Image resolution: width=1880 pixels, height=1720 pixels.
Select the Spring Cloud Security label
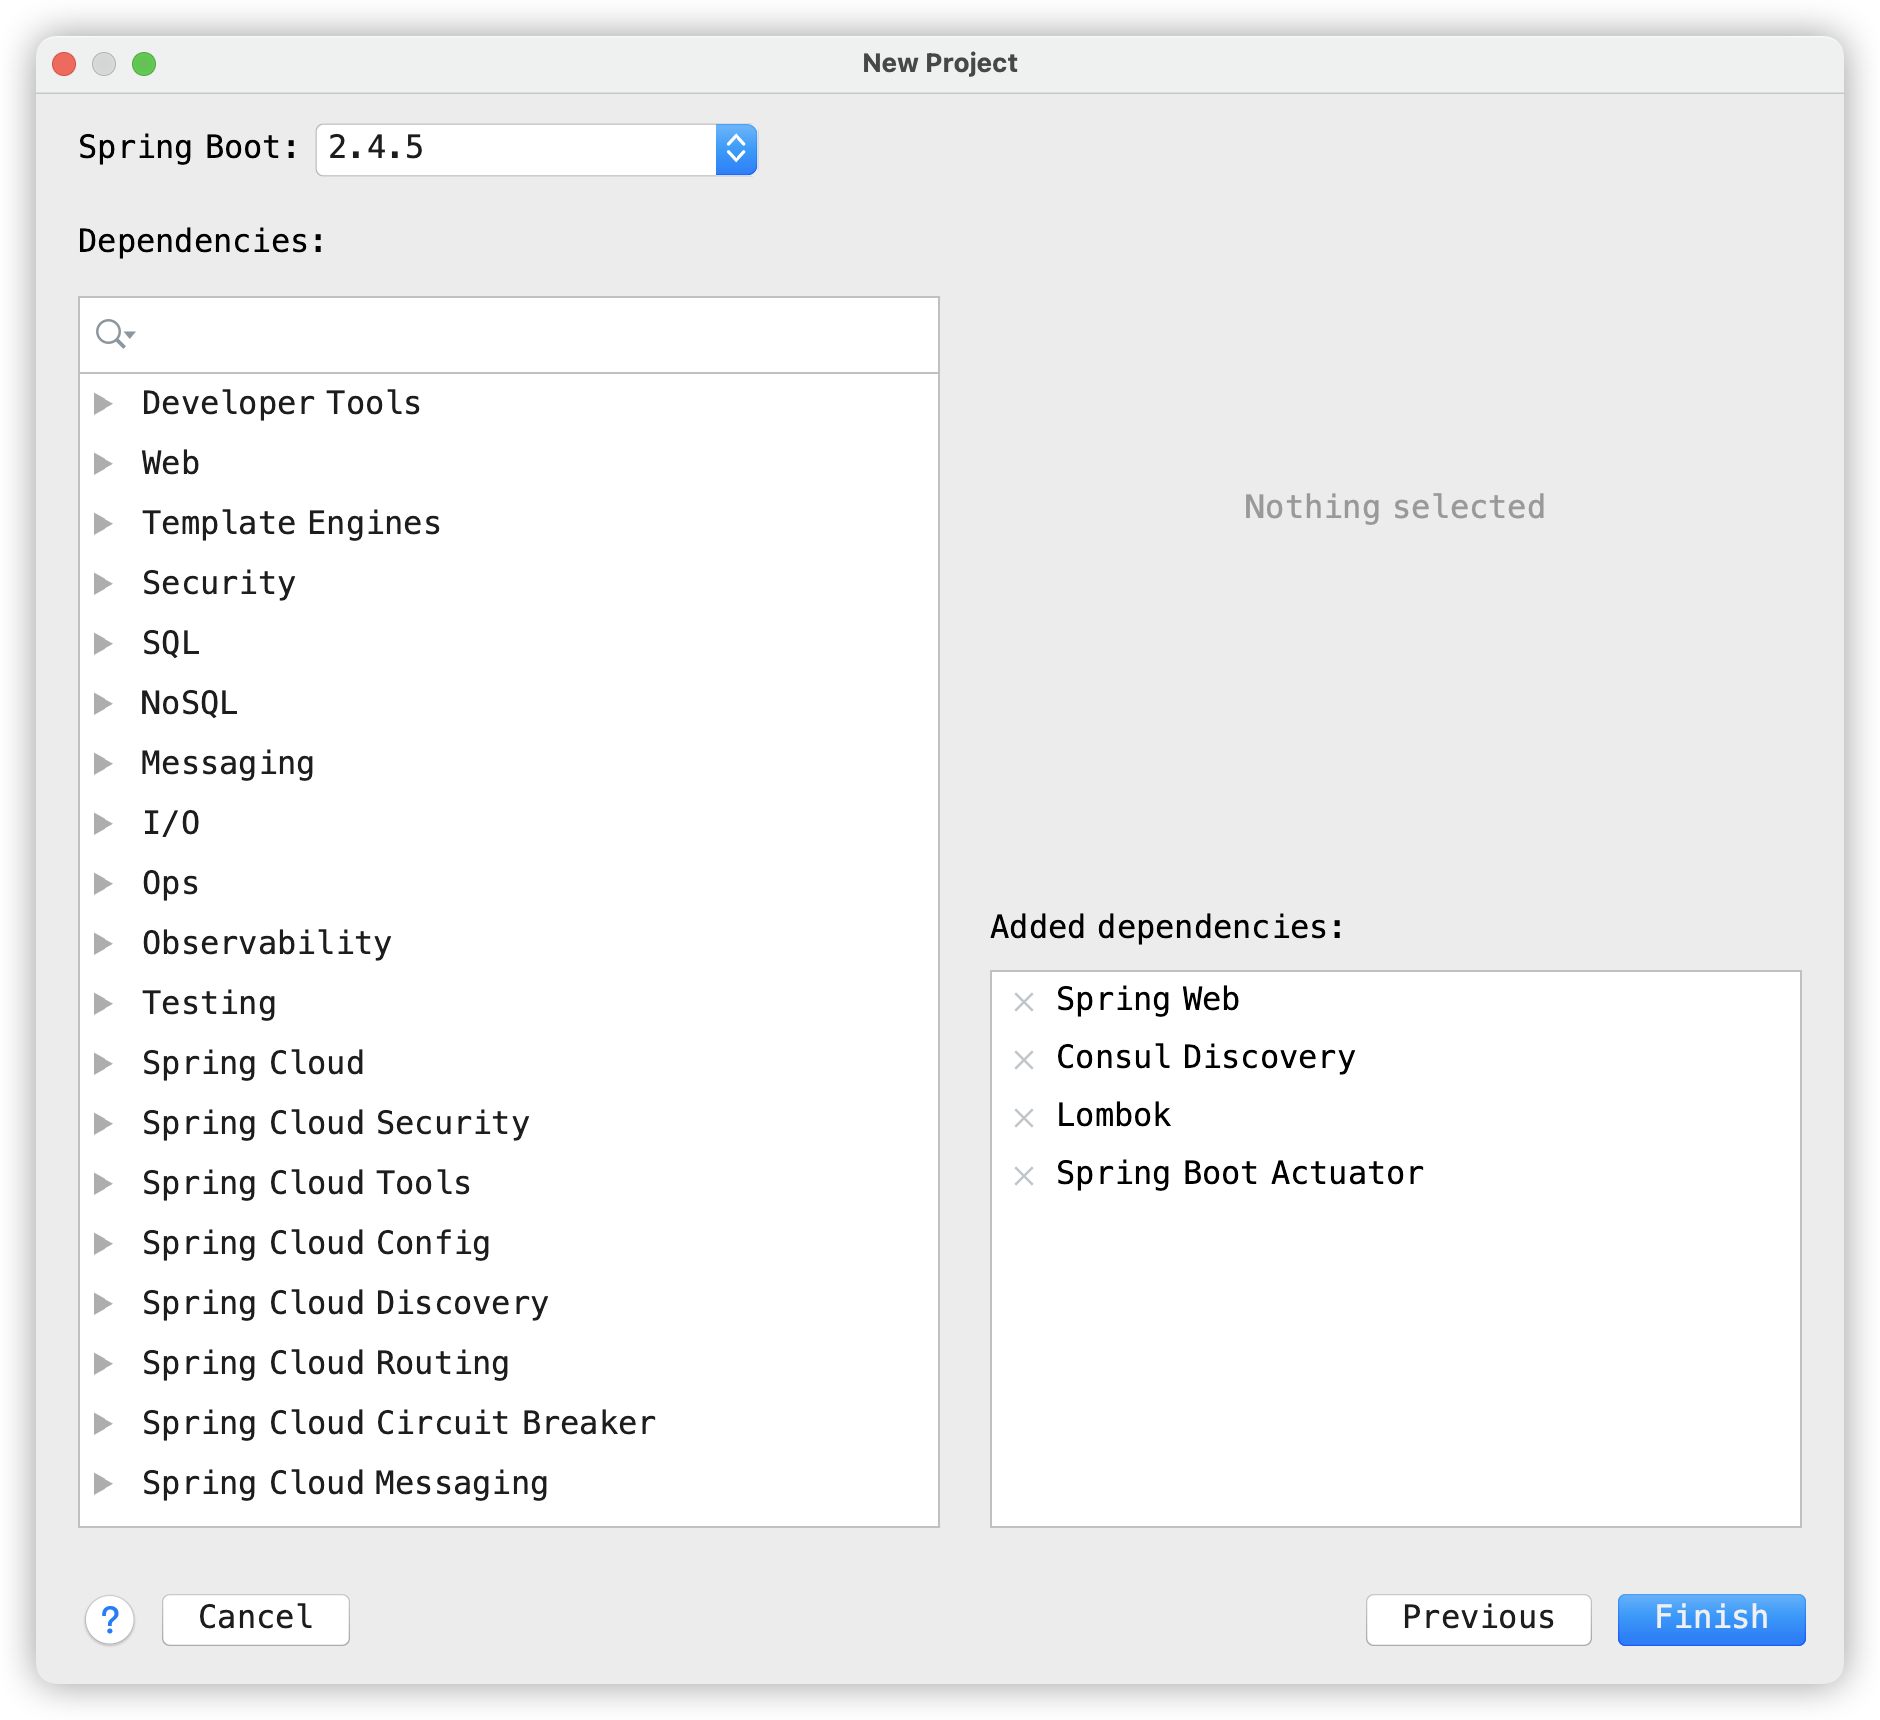point(336,1123)
